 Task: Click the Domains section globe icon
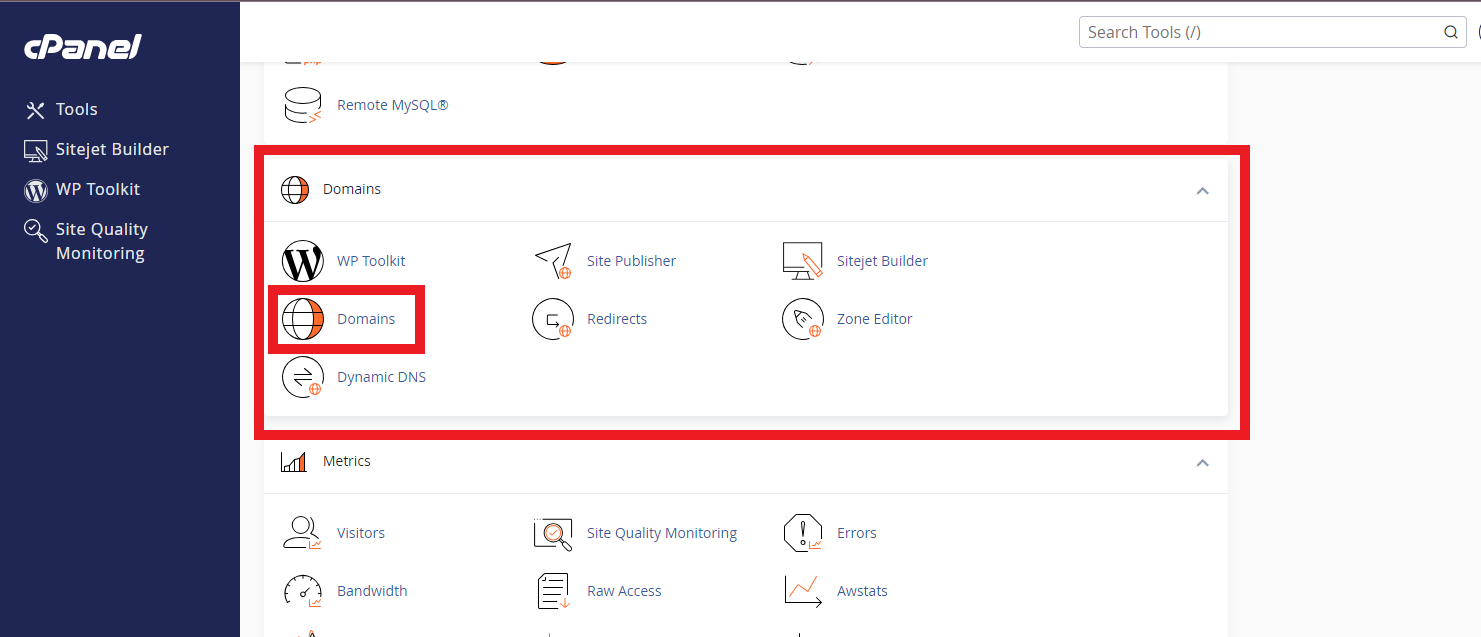[295, 189]
